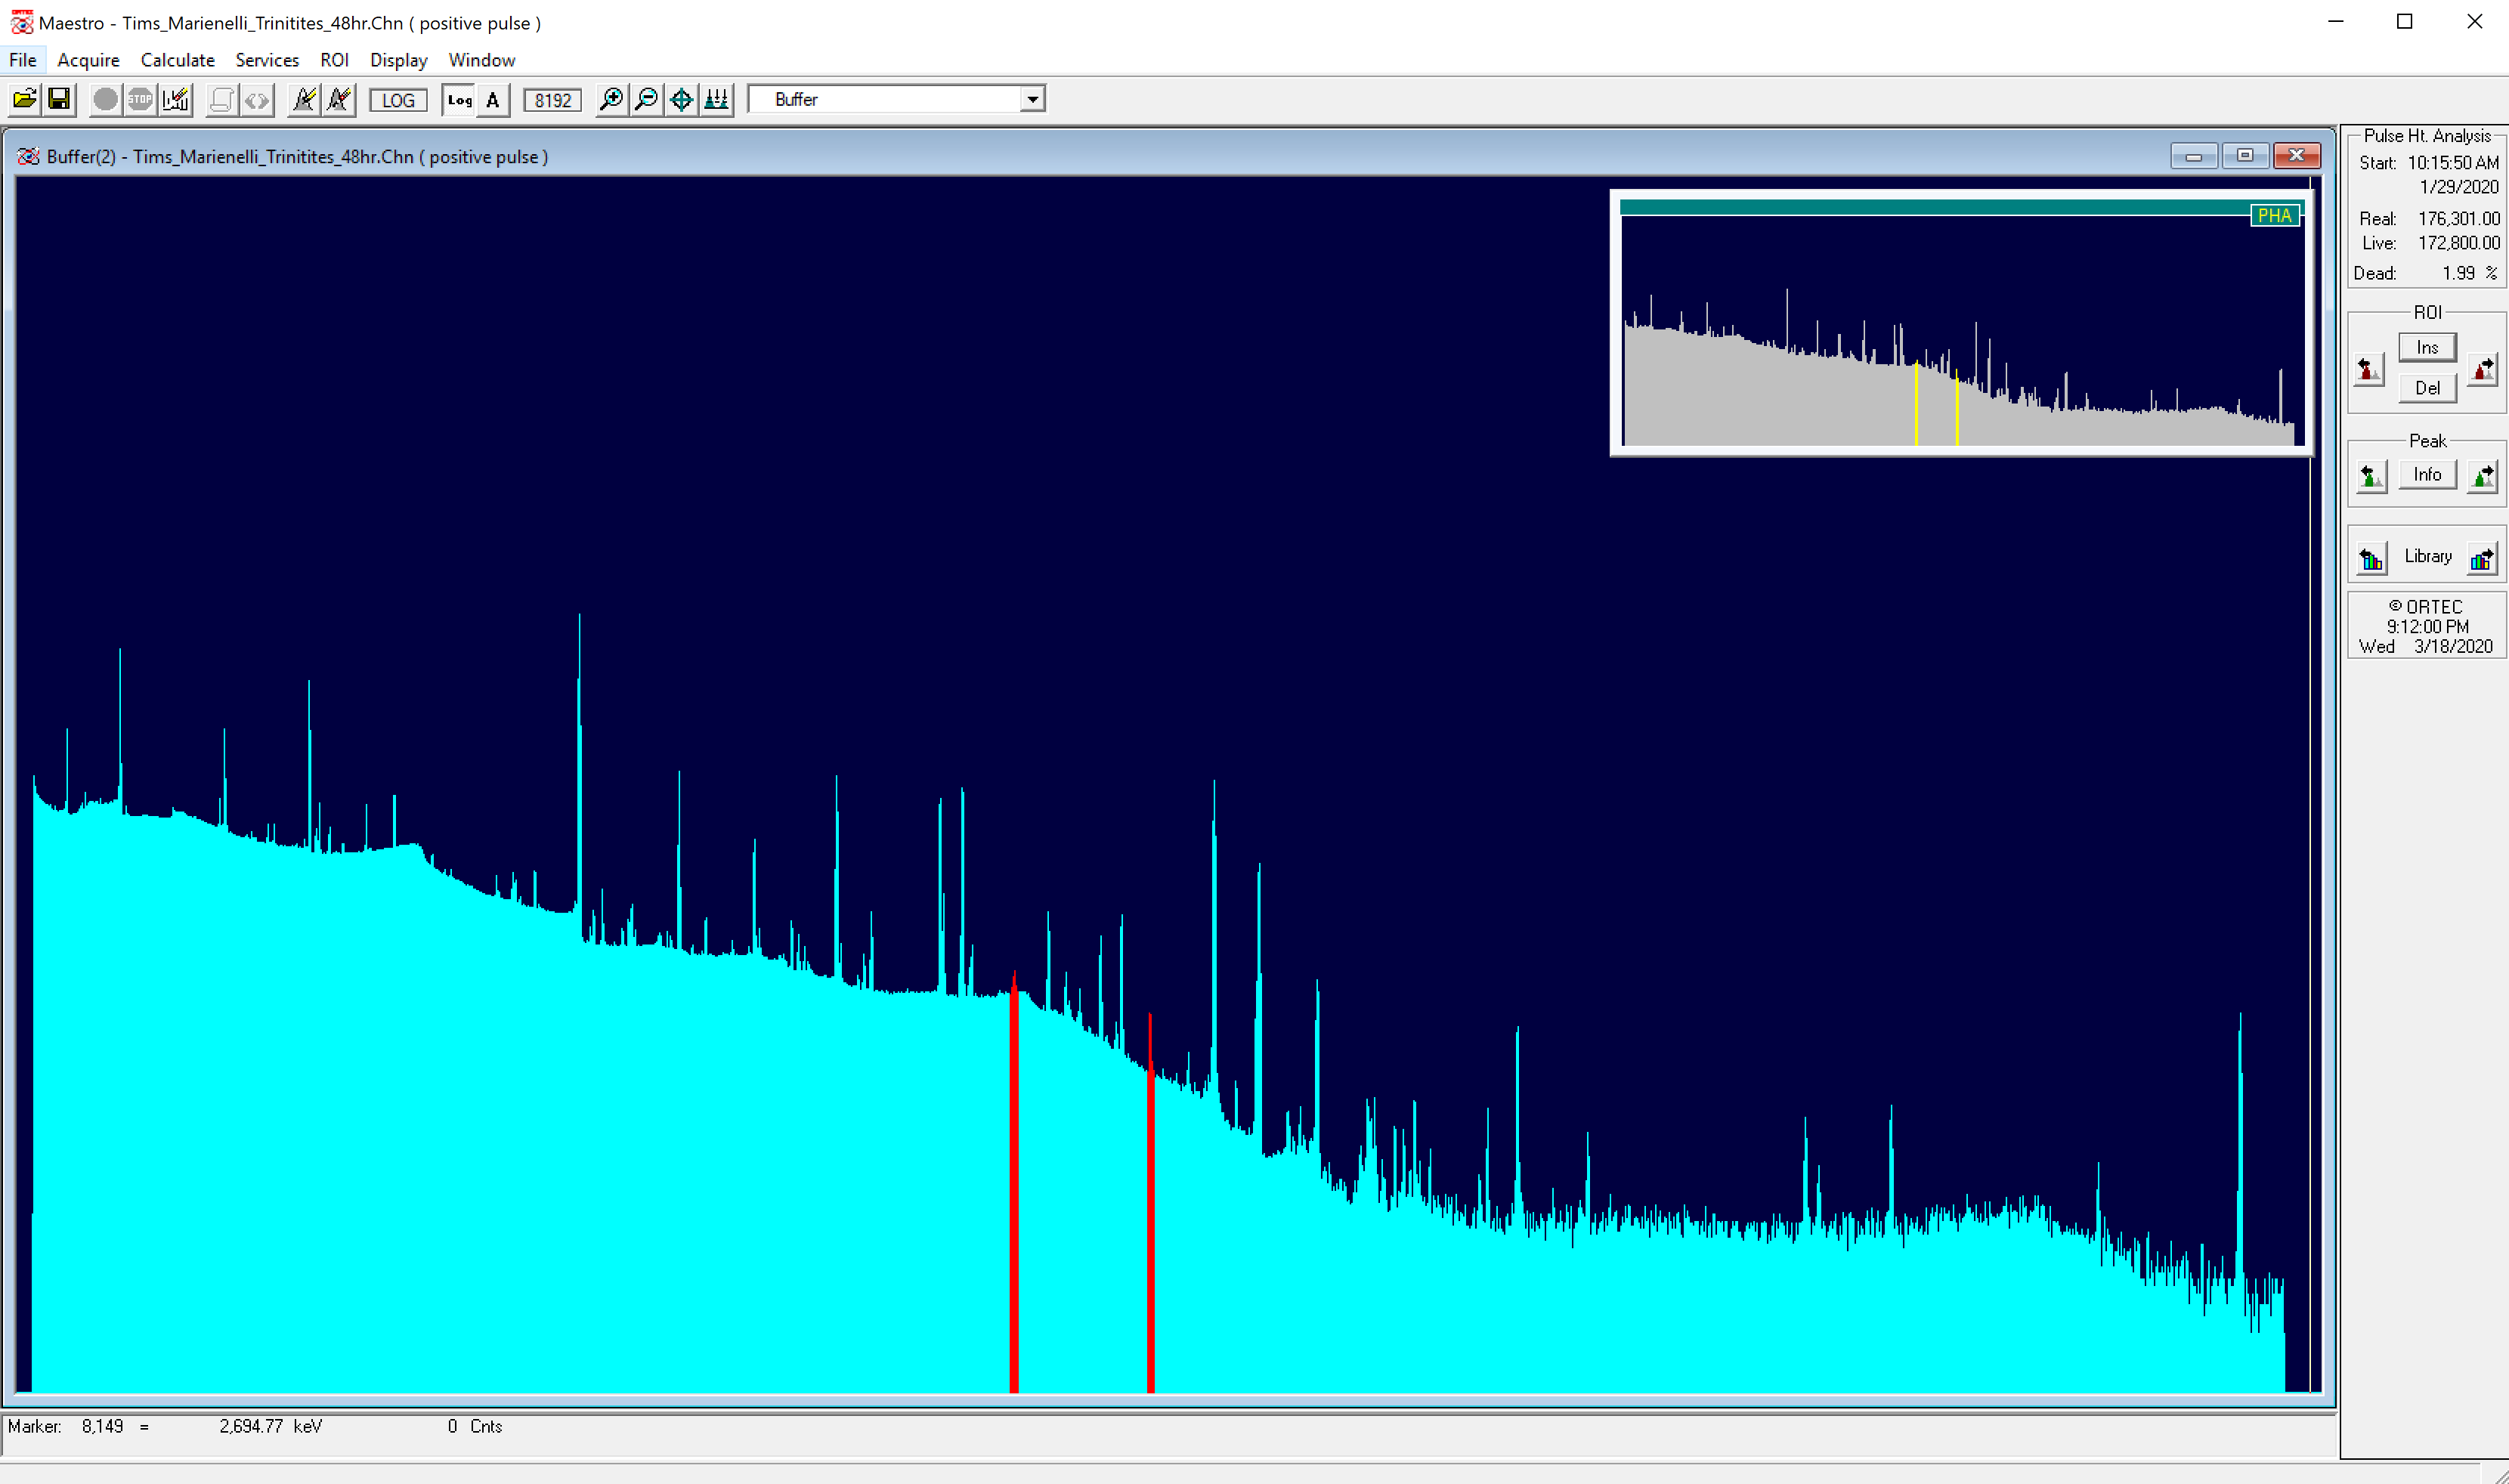Click the ROI Ins button
2509x1484 pixels.
2427,347
